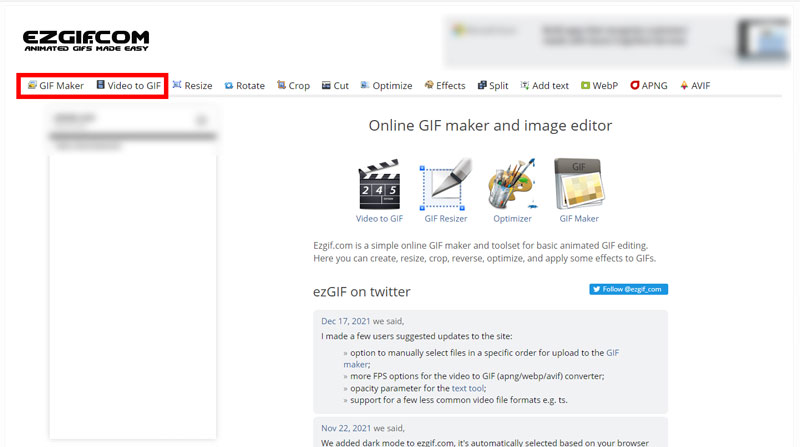Click the GIF Maker stacked images icon
The height and width of the screenshot is (447, 800).
pos(579,184)
